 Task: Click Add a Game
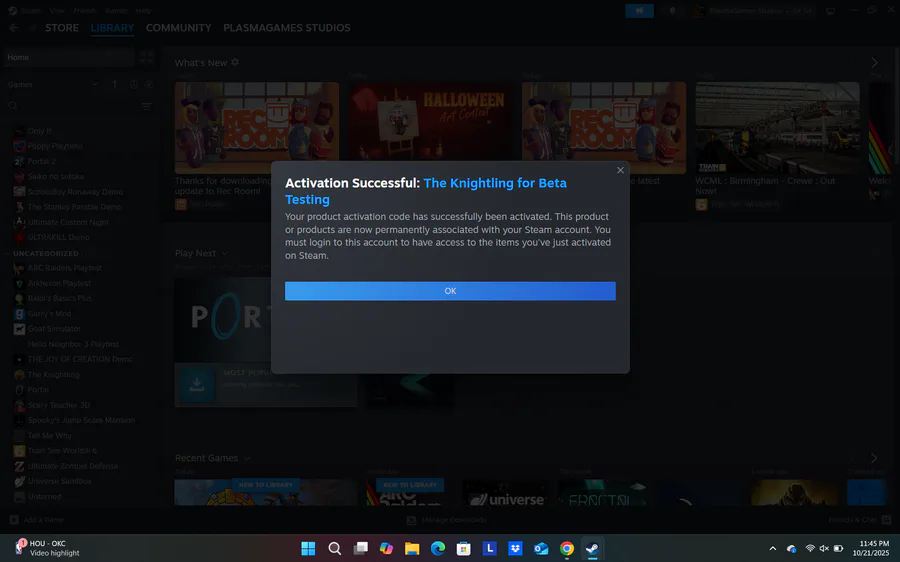37,520
